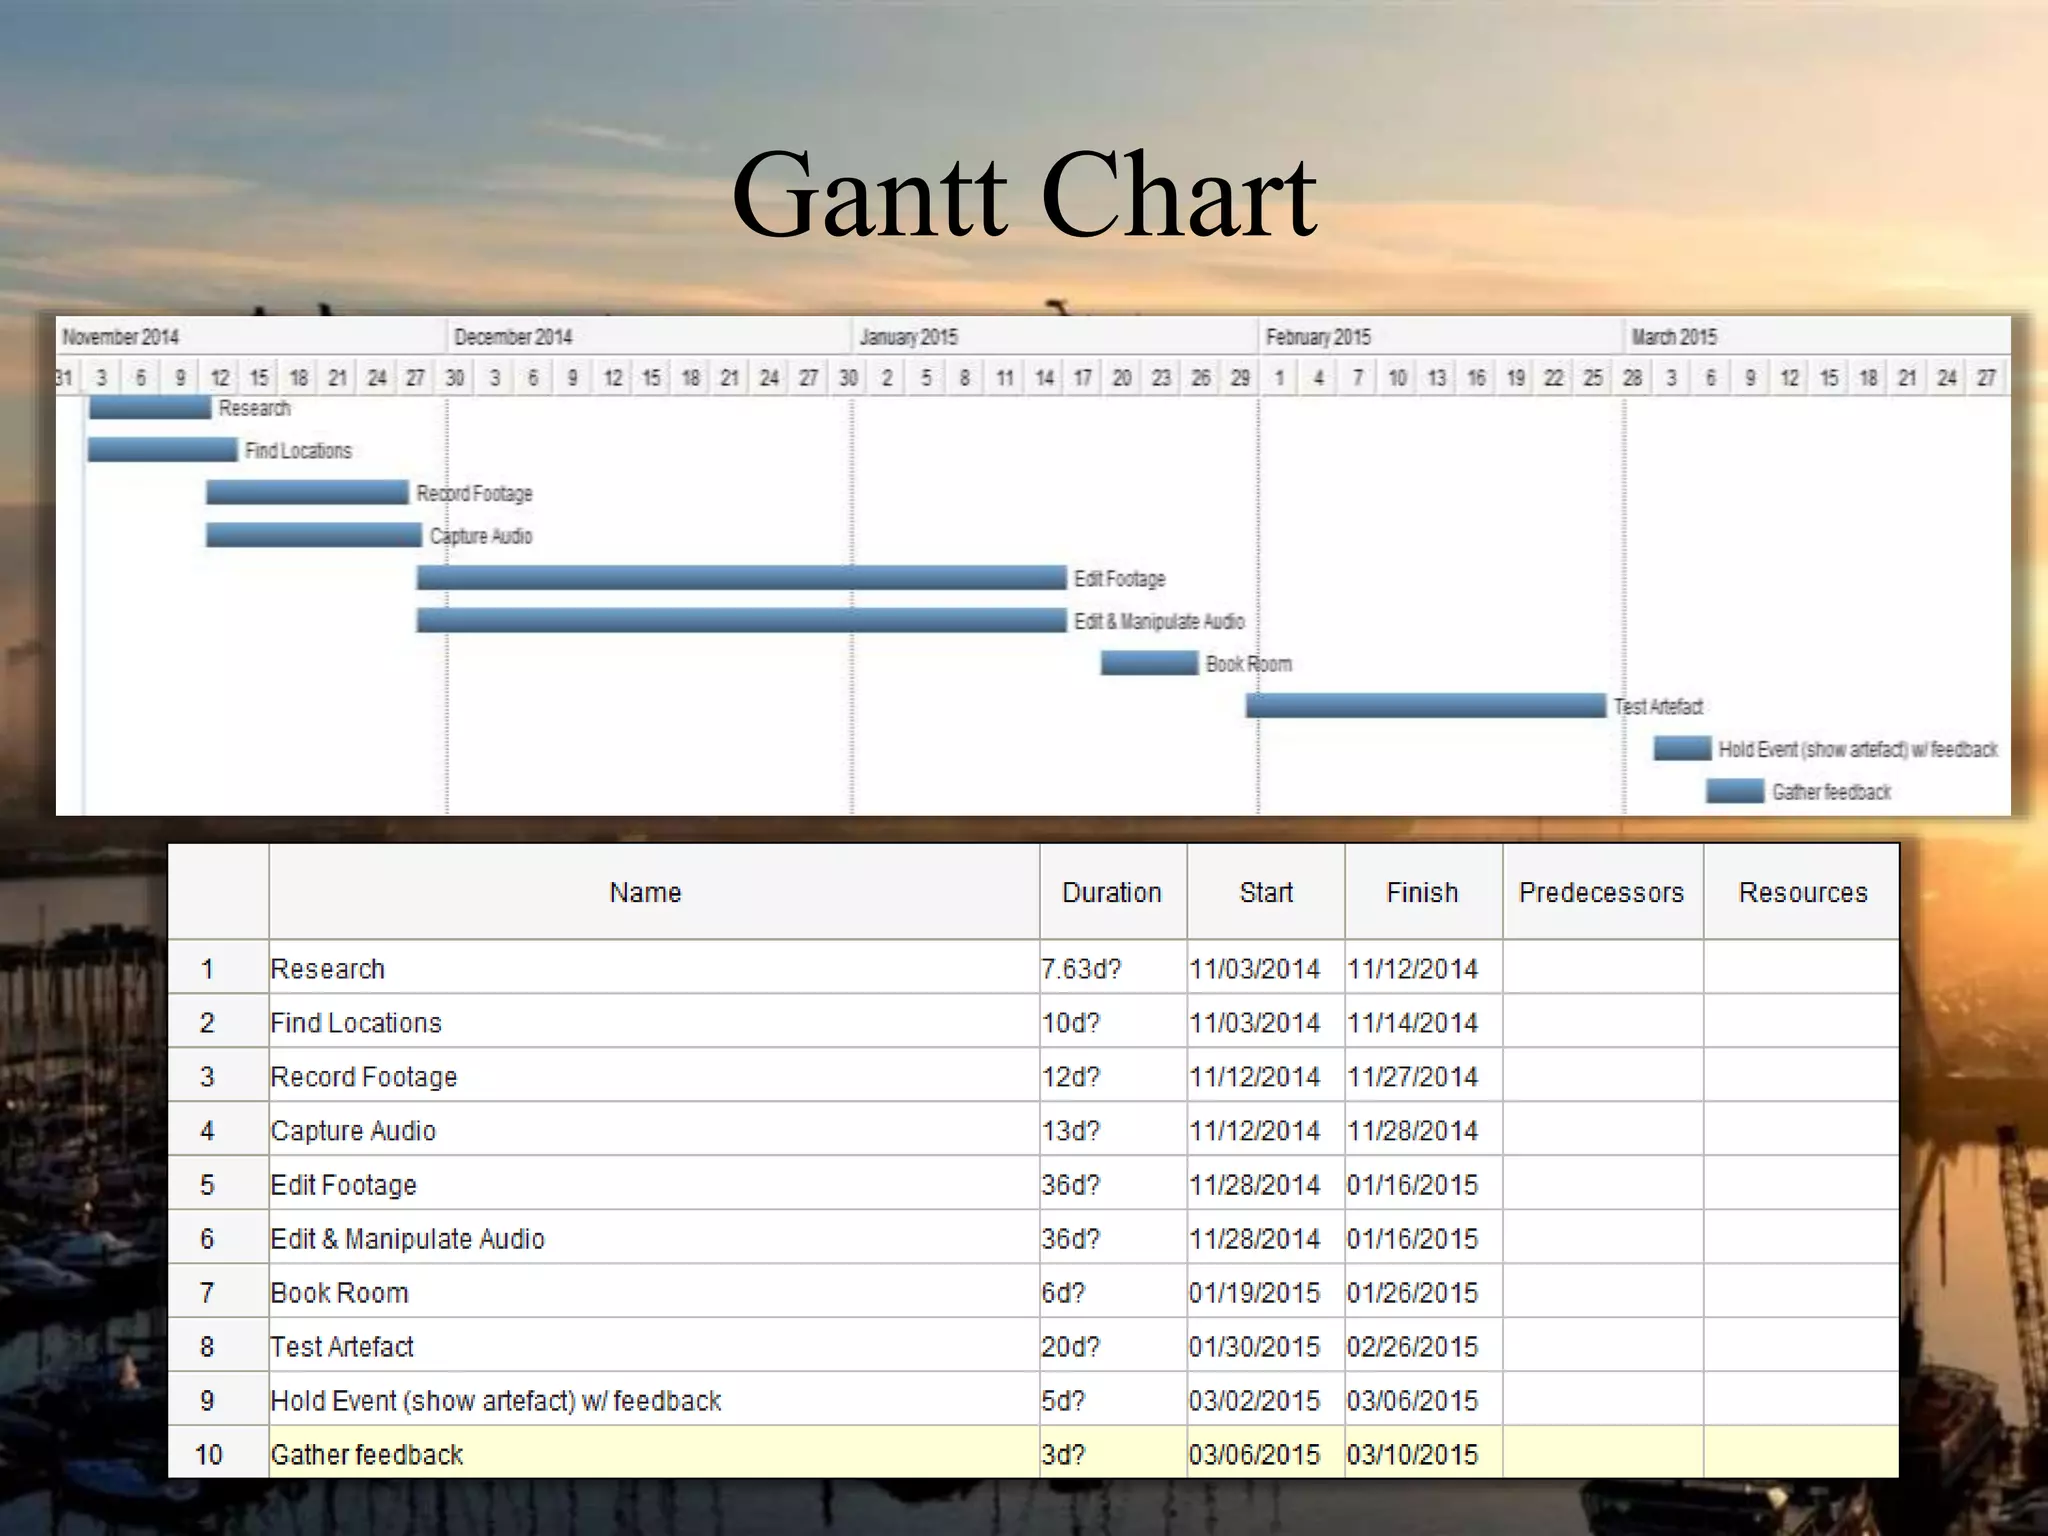Viewport: 2048px width, 1536px height.
Task: Click the Name column header
Action: (x=645, y=892)
